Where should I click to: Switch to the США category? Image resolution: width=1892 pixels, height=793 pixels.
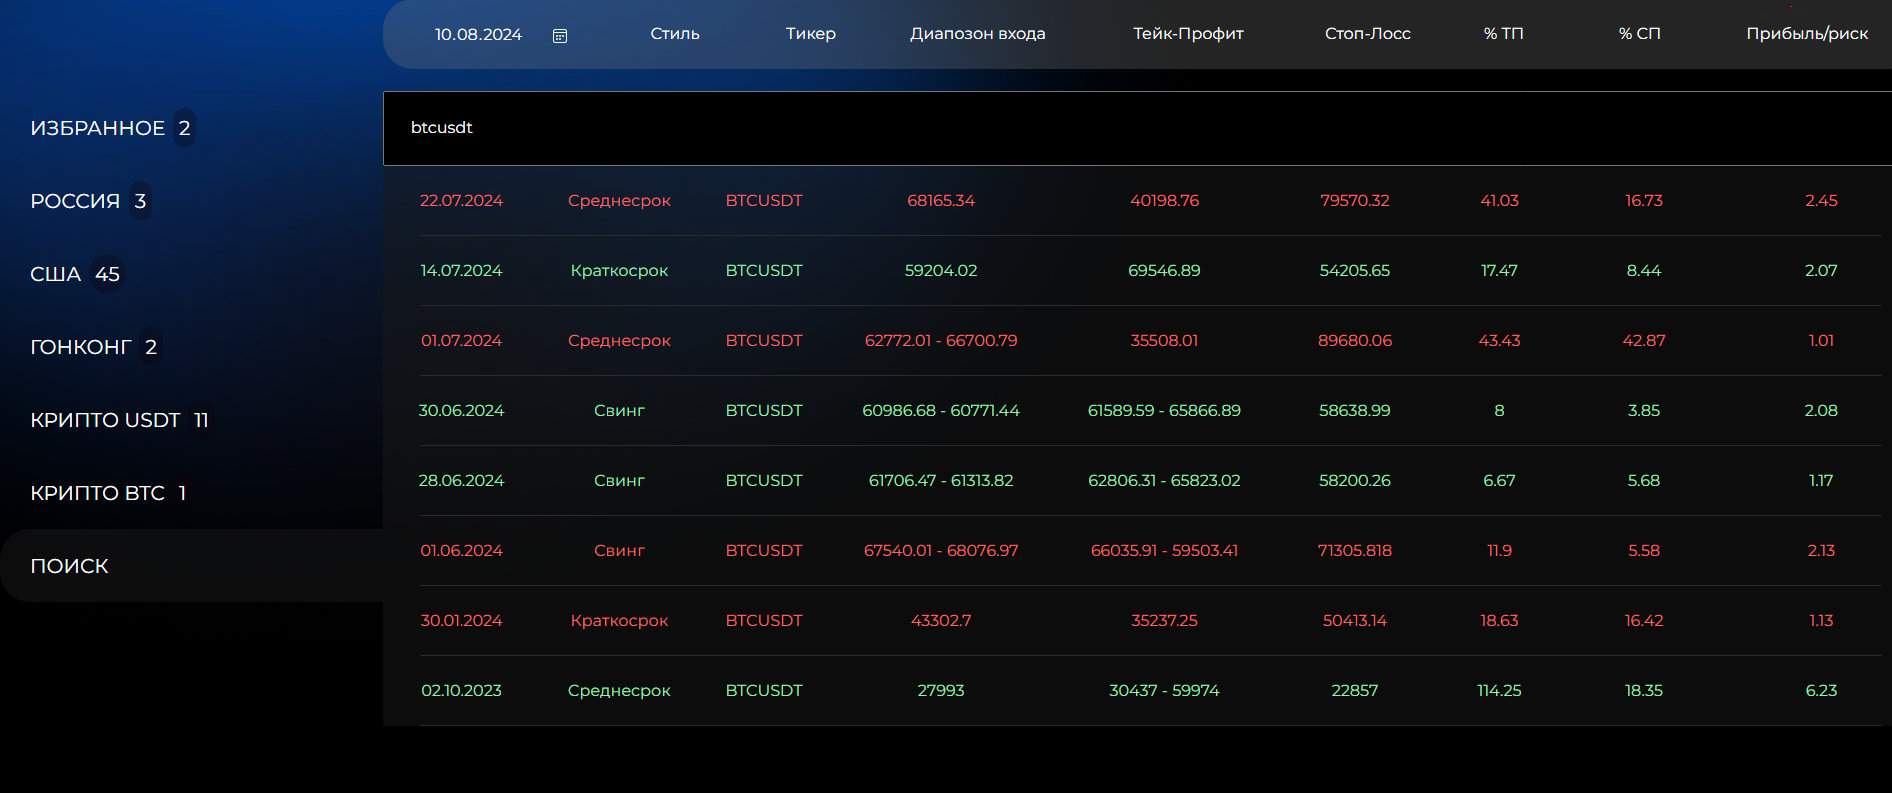point(56,274)
